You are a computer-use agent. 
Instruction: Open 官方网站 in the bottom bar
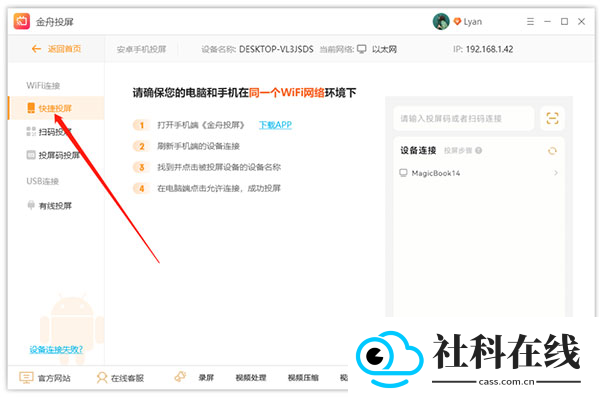point(45,378)
